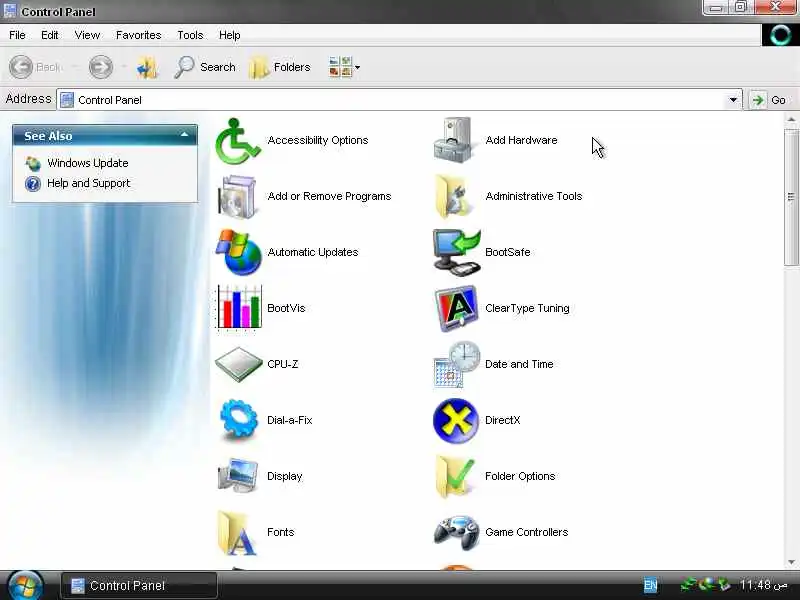The width and height of the screenshot is (800, 600).
Task: Click the Start orb button
Action: [x=24, y=585]
